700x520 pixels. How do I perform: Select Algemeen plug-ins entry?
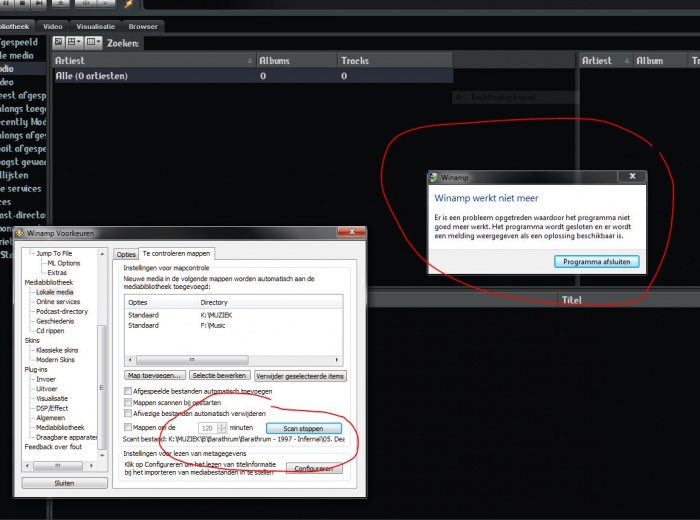pyautogui.click(x=50, y=418)
